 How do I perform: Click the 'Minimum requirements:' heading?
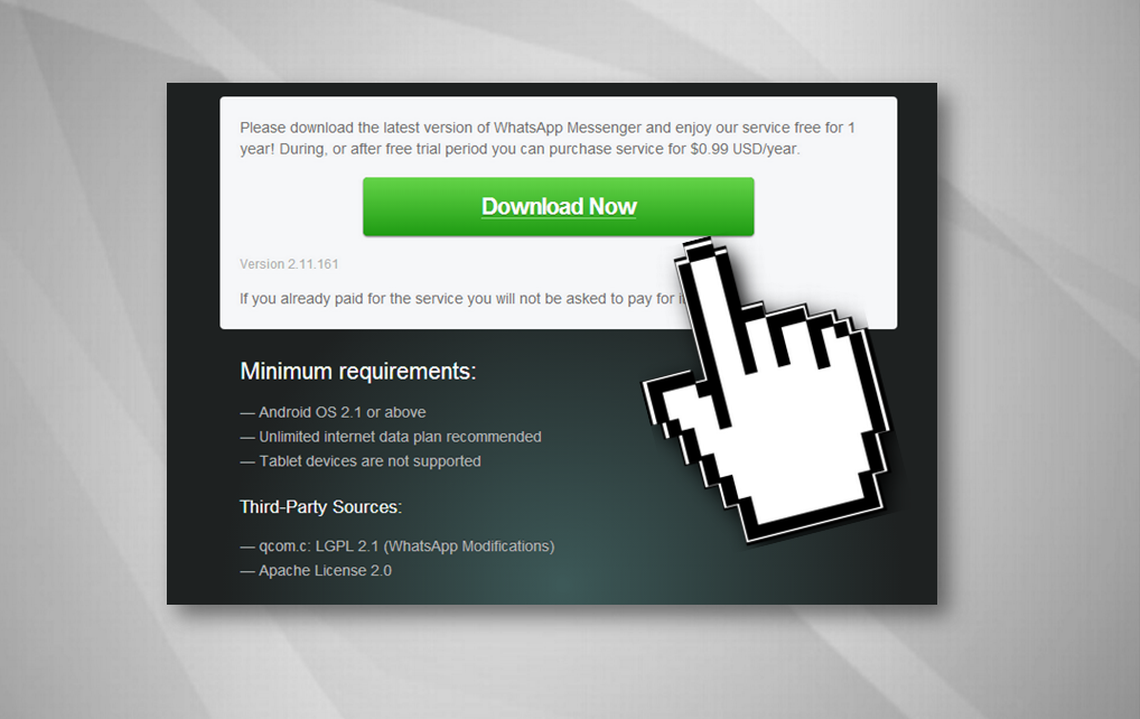click(358, 371)
